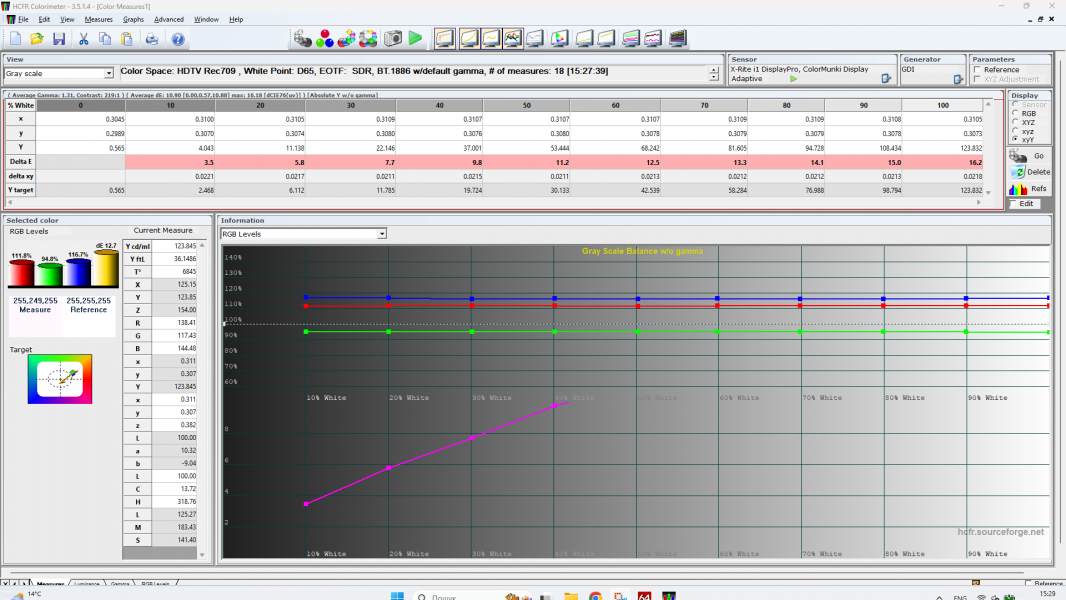
Task: Click down arrow beside Color Space description
Action: [713, 77]
